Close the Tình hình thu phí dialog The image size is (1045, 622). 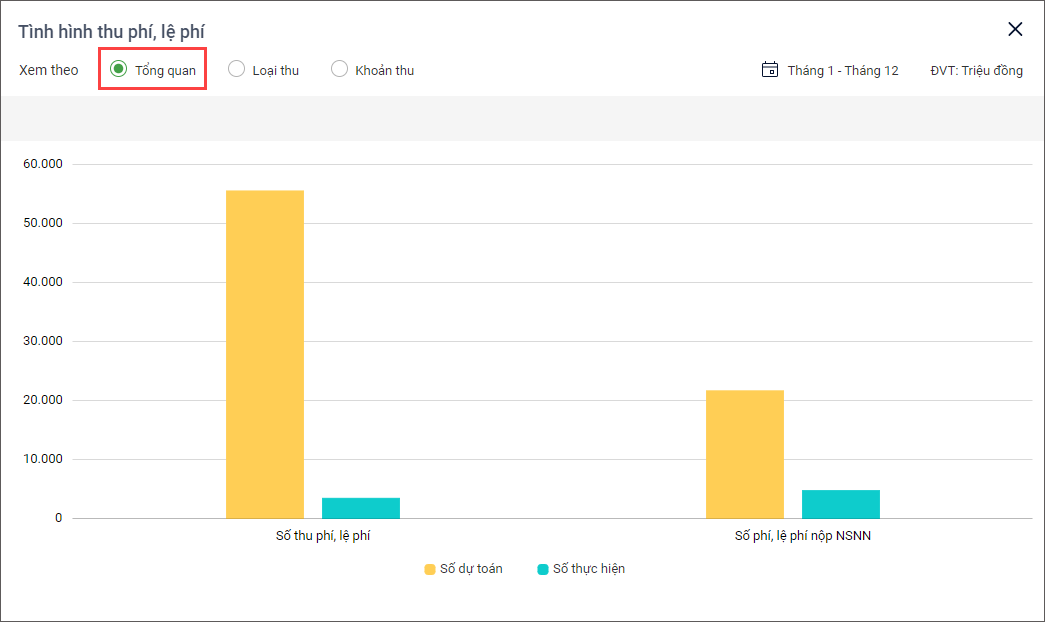coord(1015,29)
